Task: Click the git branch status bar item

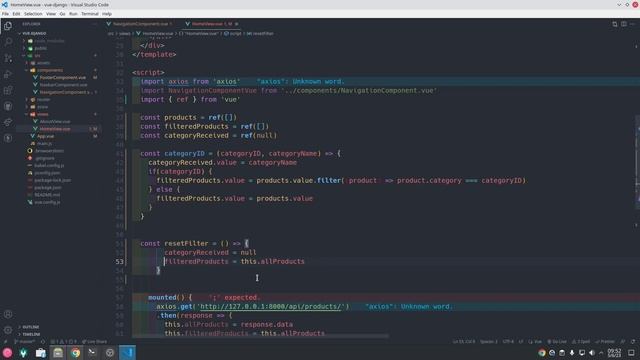Action: click(24, 342)
